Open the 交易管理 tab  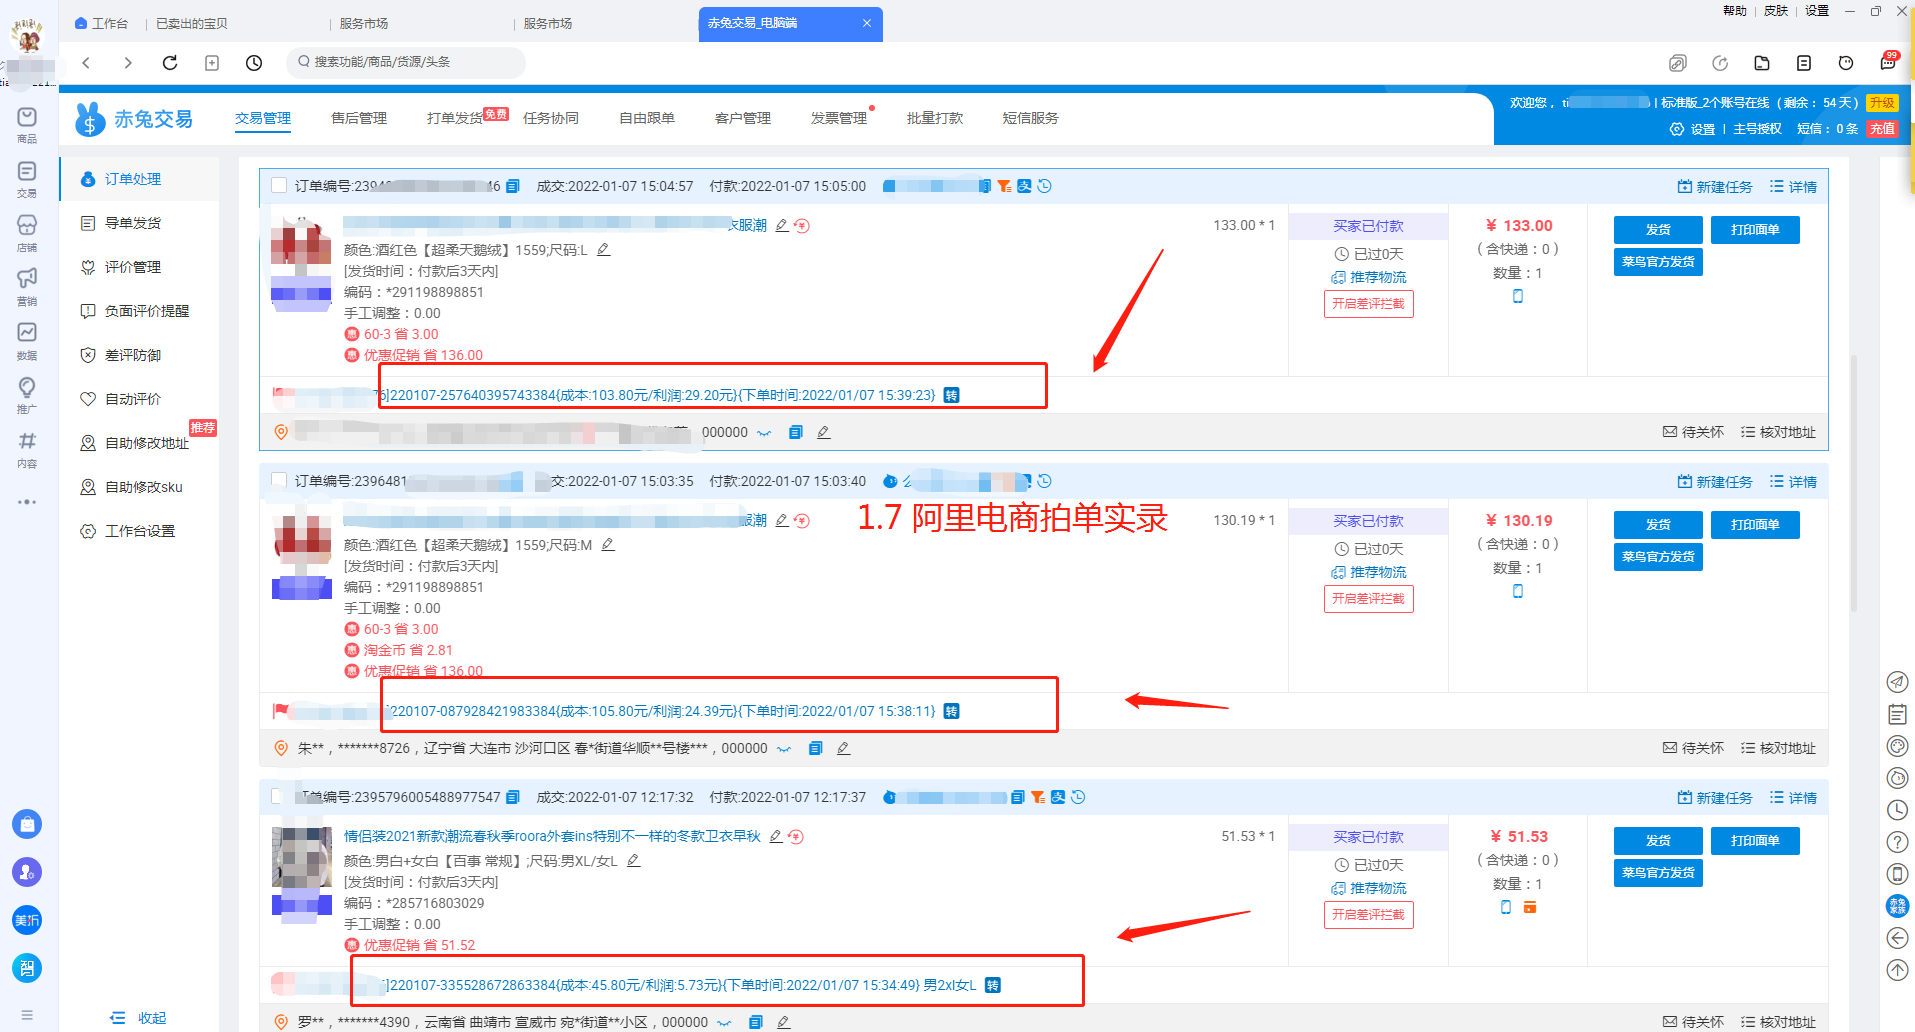pyautogui.click(x=263, y=118)
